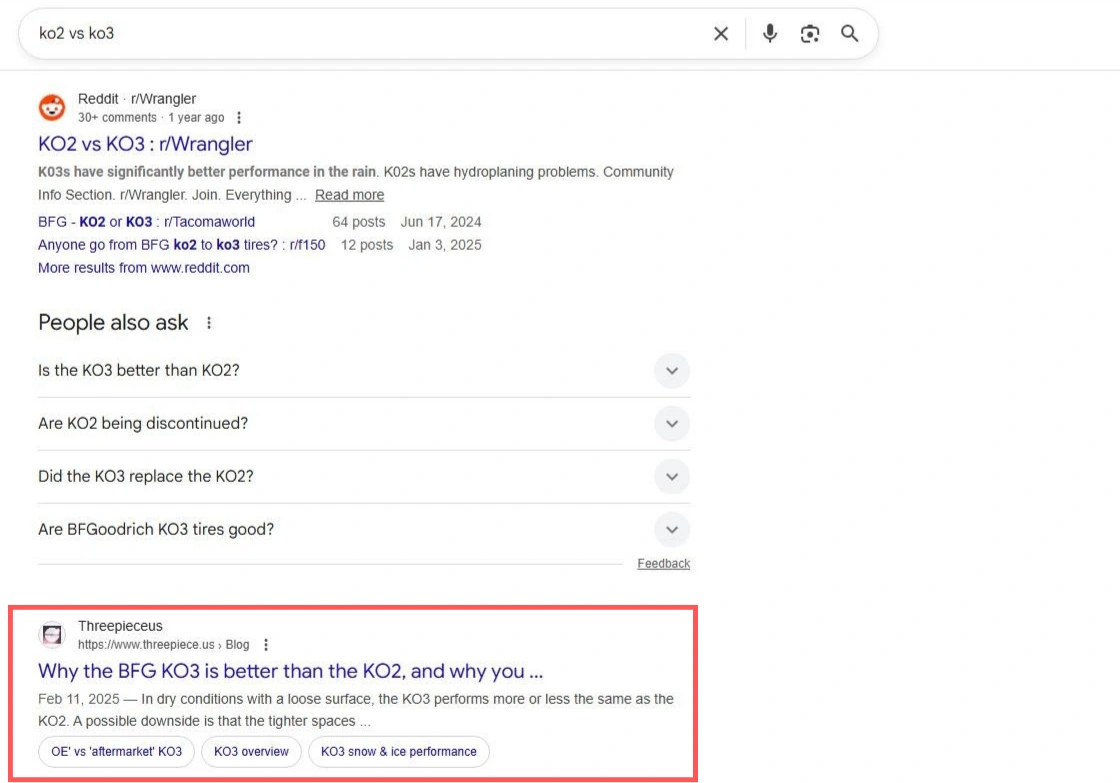1120x783 pixels.
Task: Open three-dot menu next to threepiece.us URL
Action: pyautogui.click(x=266, y=644)
